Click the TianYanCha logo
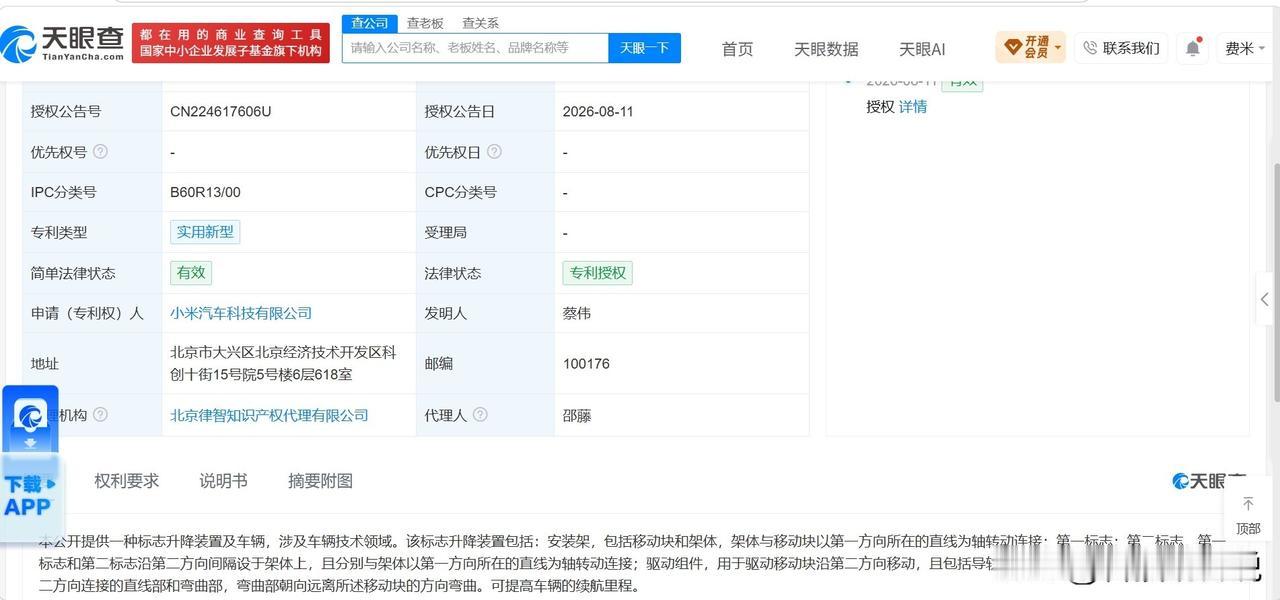 pyautogui.click(x=62, y=44)
